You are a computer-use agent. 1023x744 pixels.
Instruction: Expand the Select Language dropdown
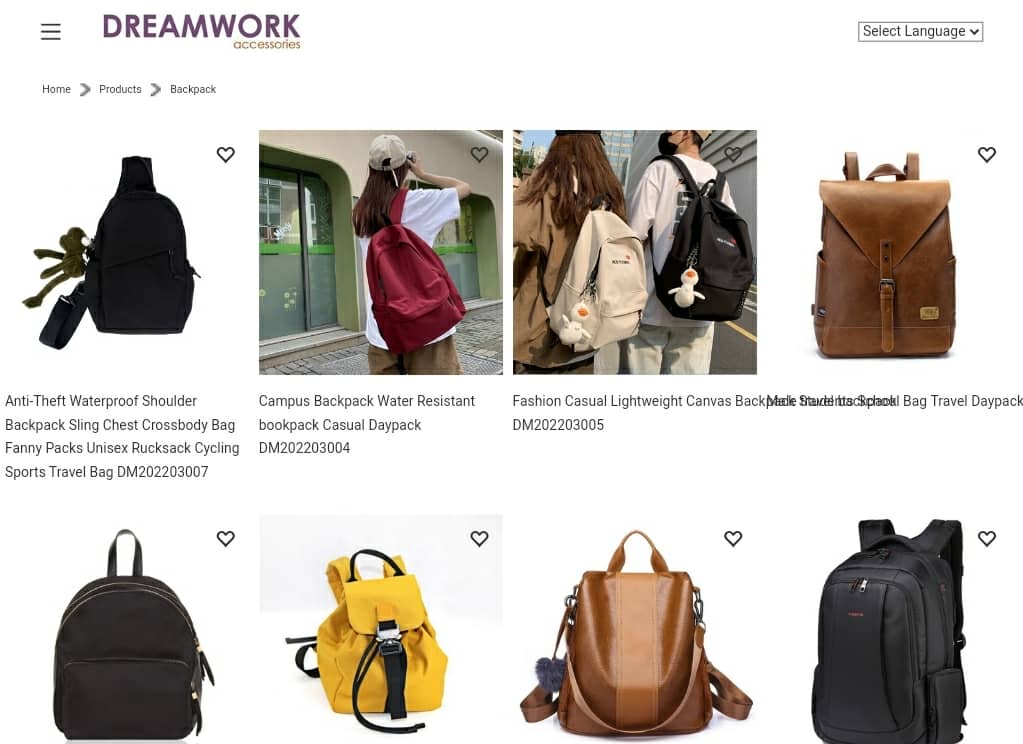921,31
